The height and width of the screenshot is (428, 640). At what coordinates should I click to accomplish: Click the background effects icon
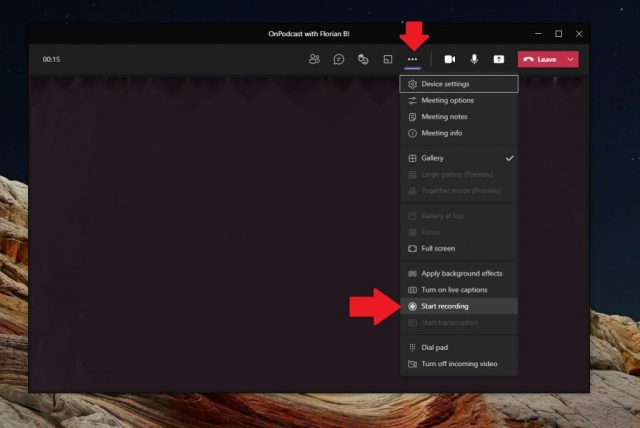[x=412, y=274]
